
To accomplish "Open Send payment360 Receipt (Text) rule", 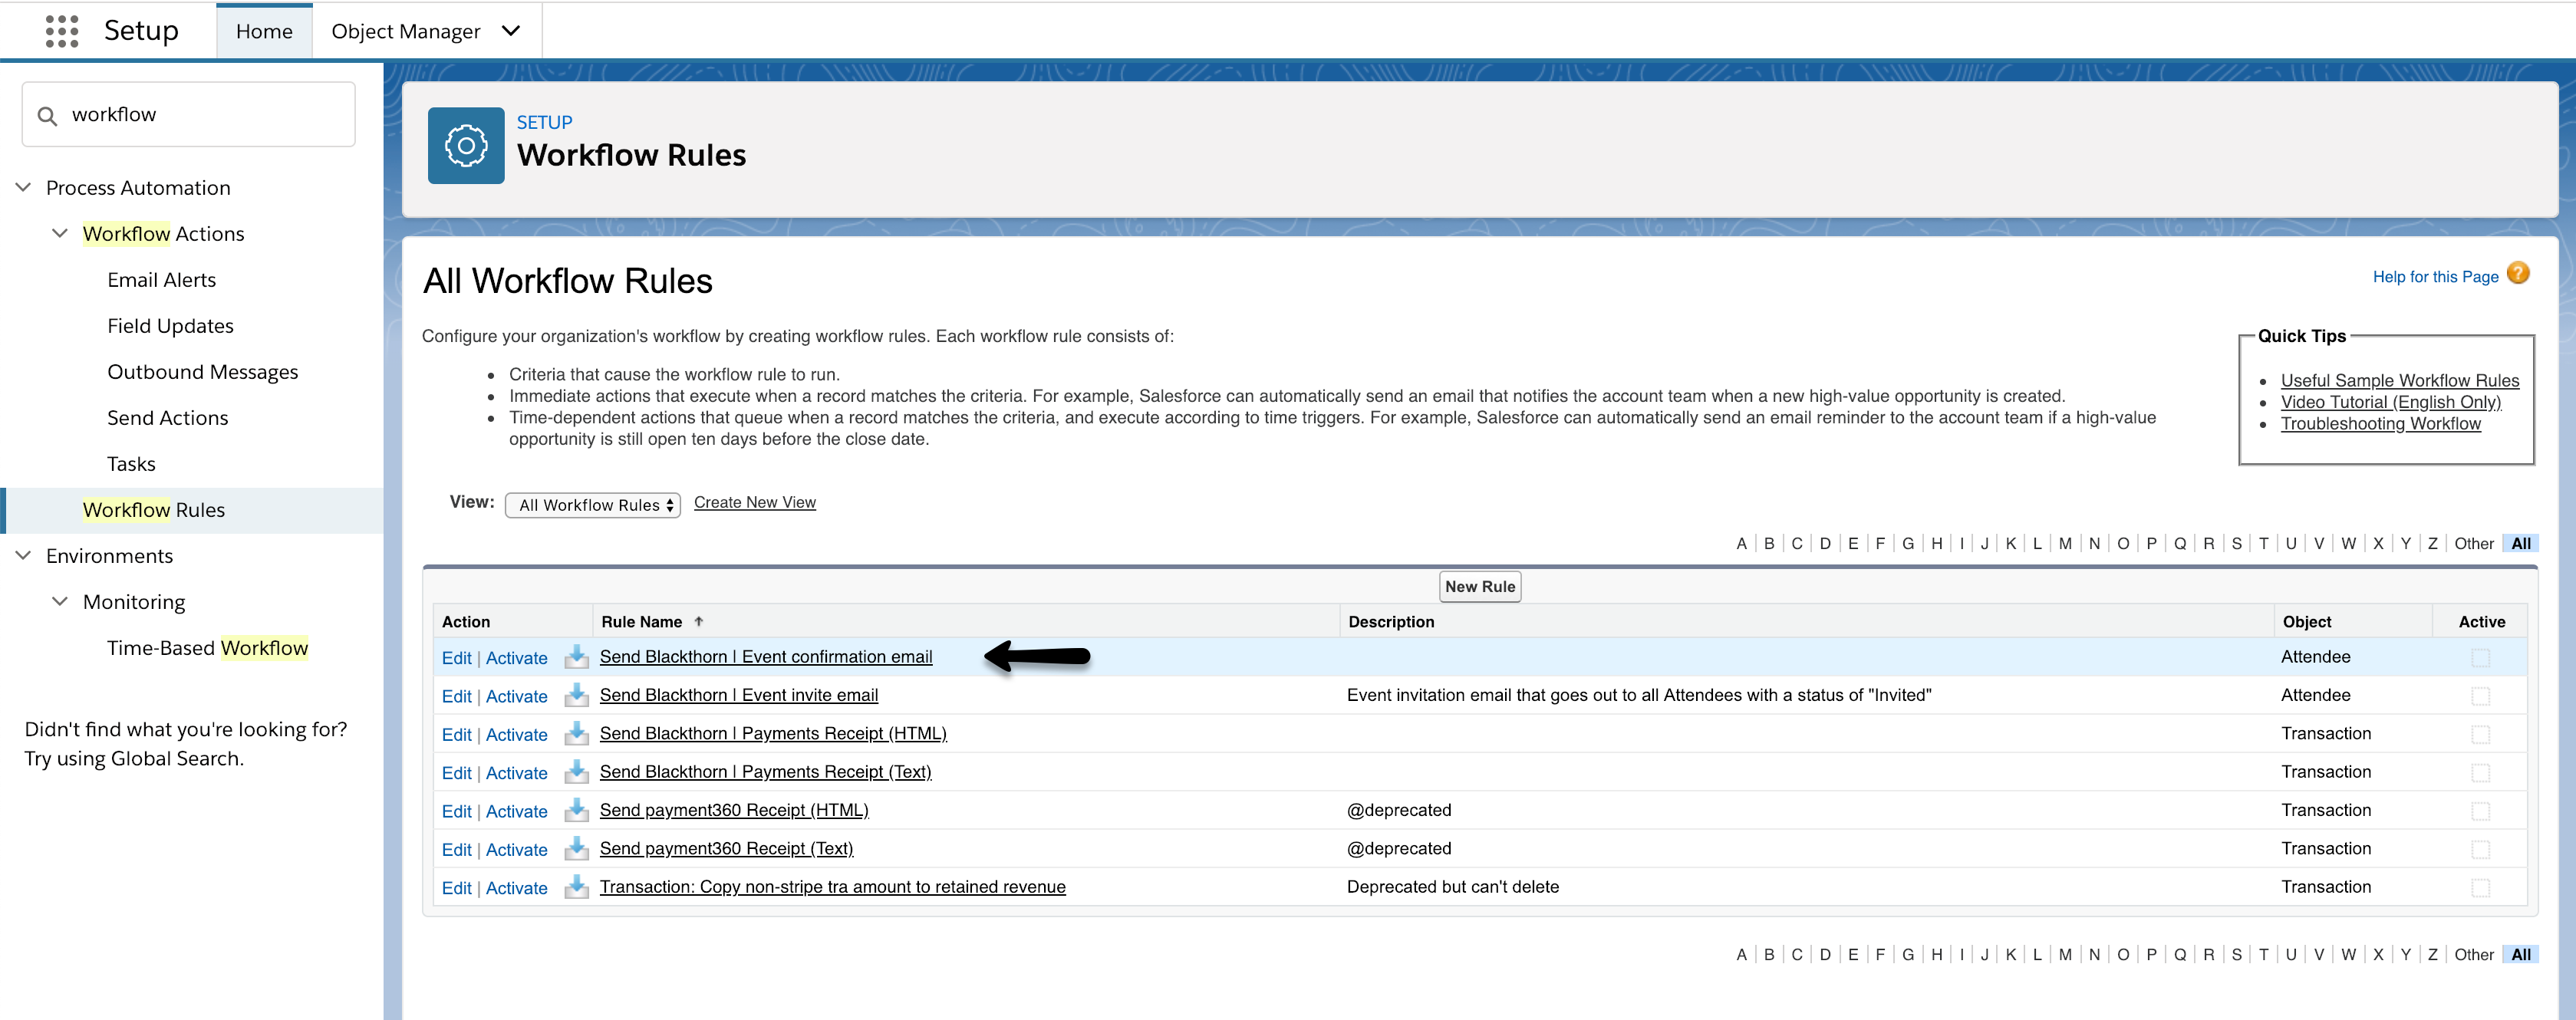I will click(x=726, y=849).
